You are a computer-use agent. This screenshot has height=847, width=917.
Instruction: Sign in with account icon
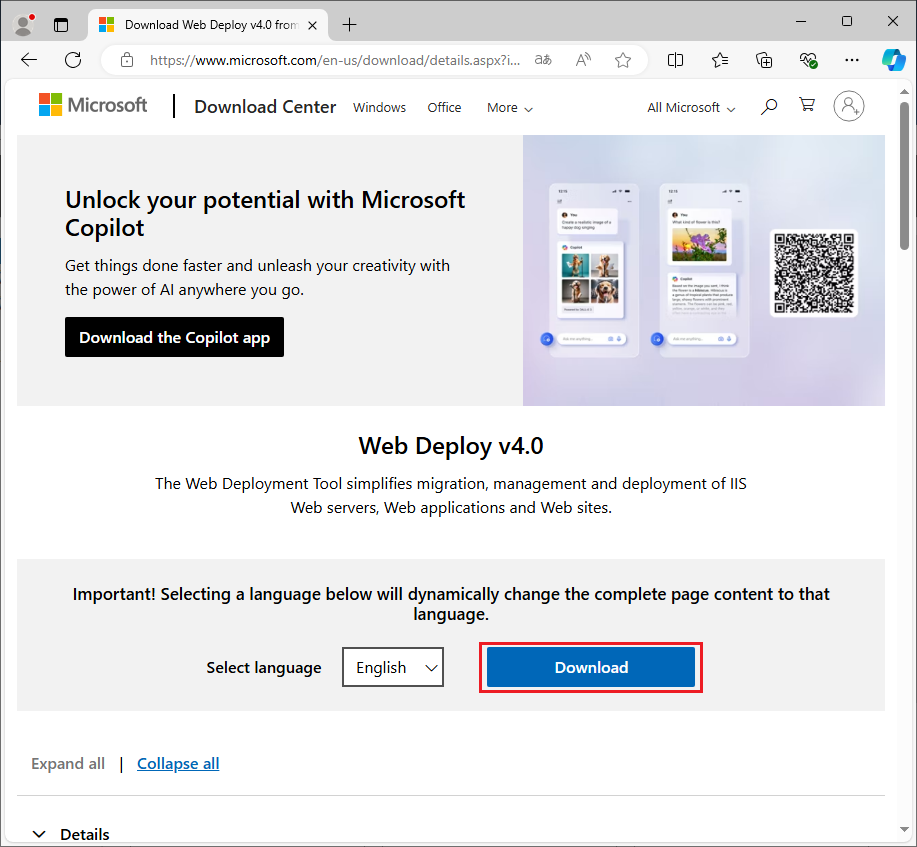(x=849, y=106)
